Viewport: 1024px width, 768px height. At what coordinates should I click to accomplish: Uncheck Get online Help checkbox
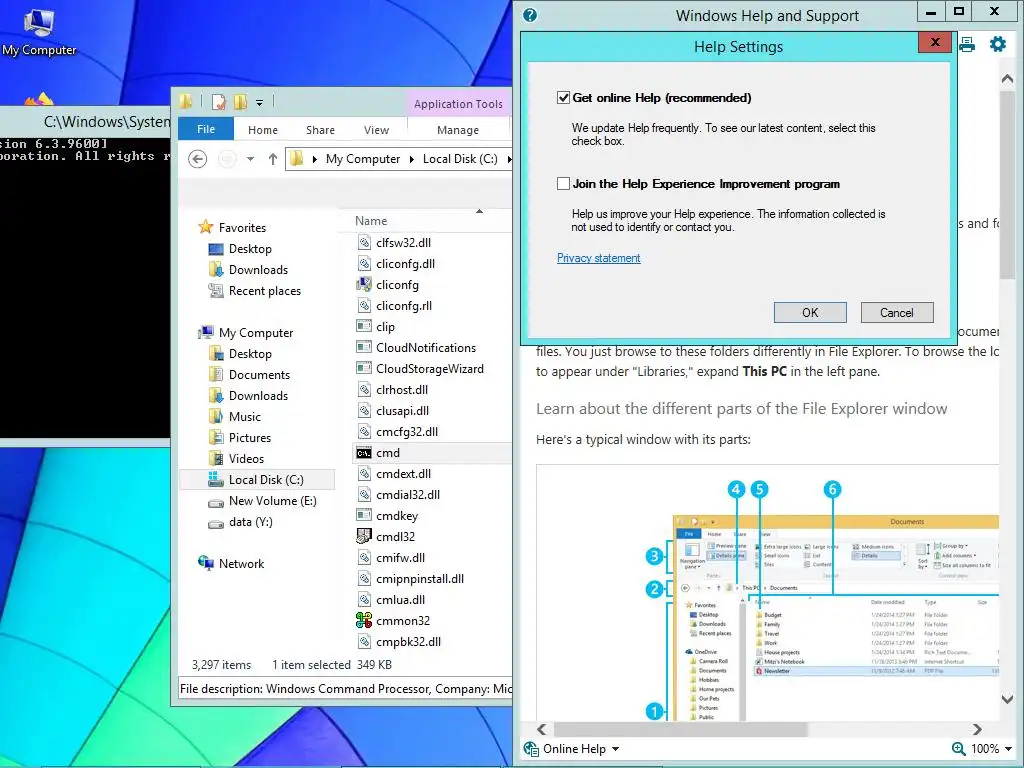pos(564,98)
